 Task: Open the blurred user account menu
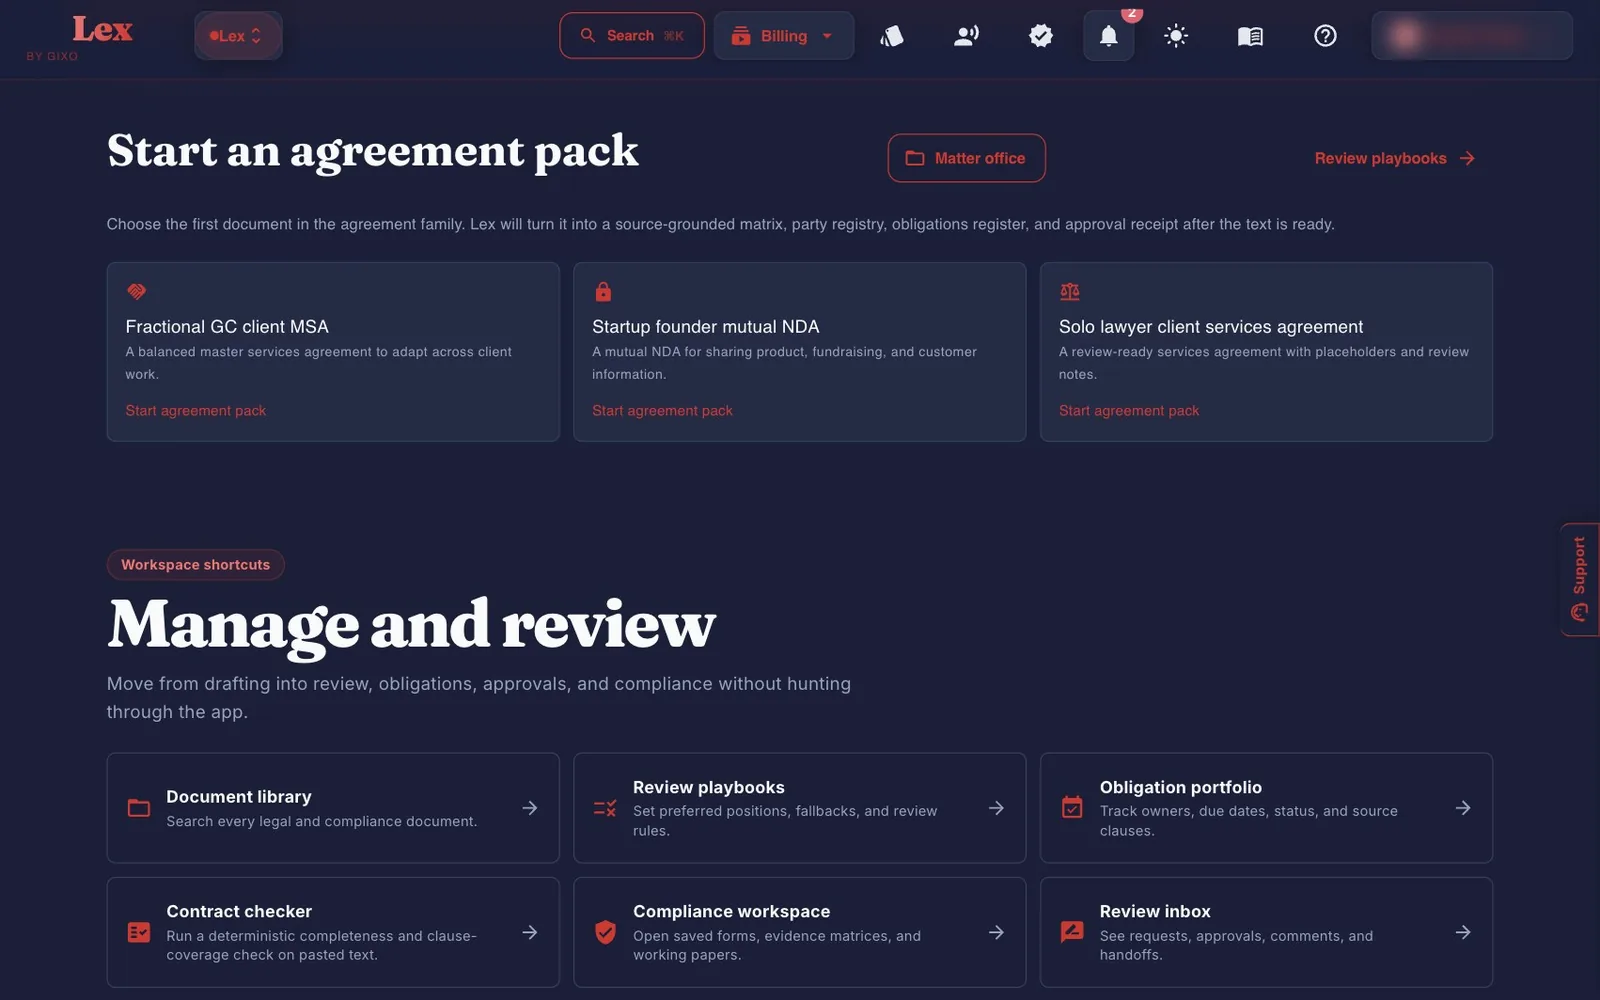(x=1472, y=36)
